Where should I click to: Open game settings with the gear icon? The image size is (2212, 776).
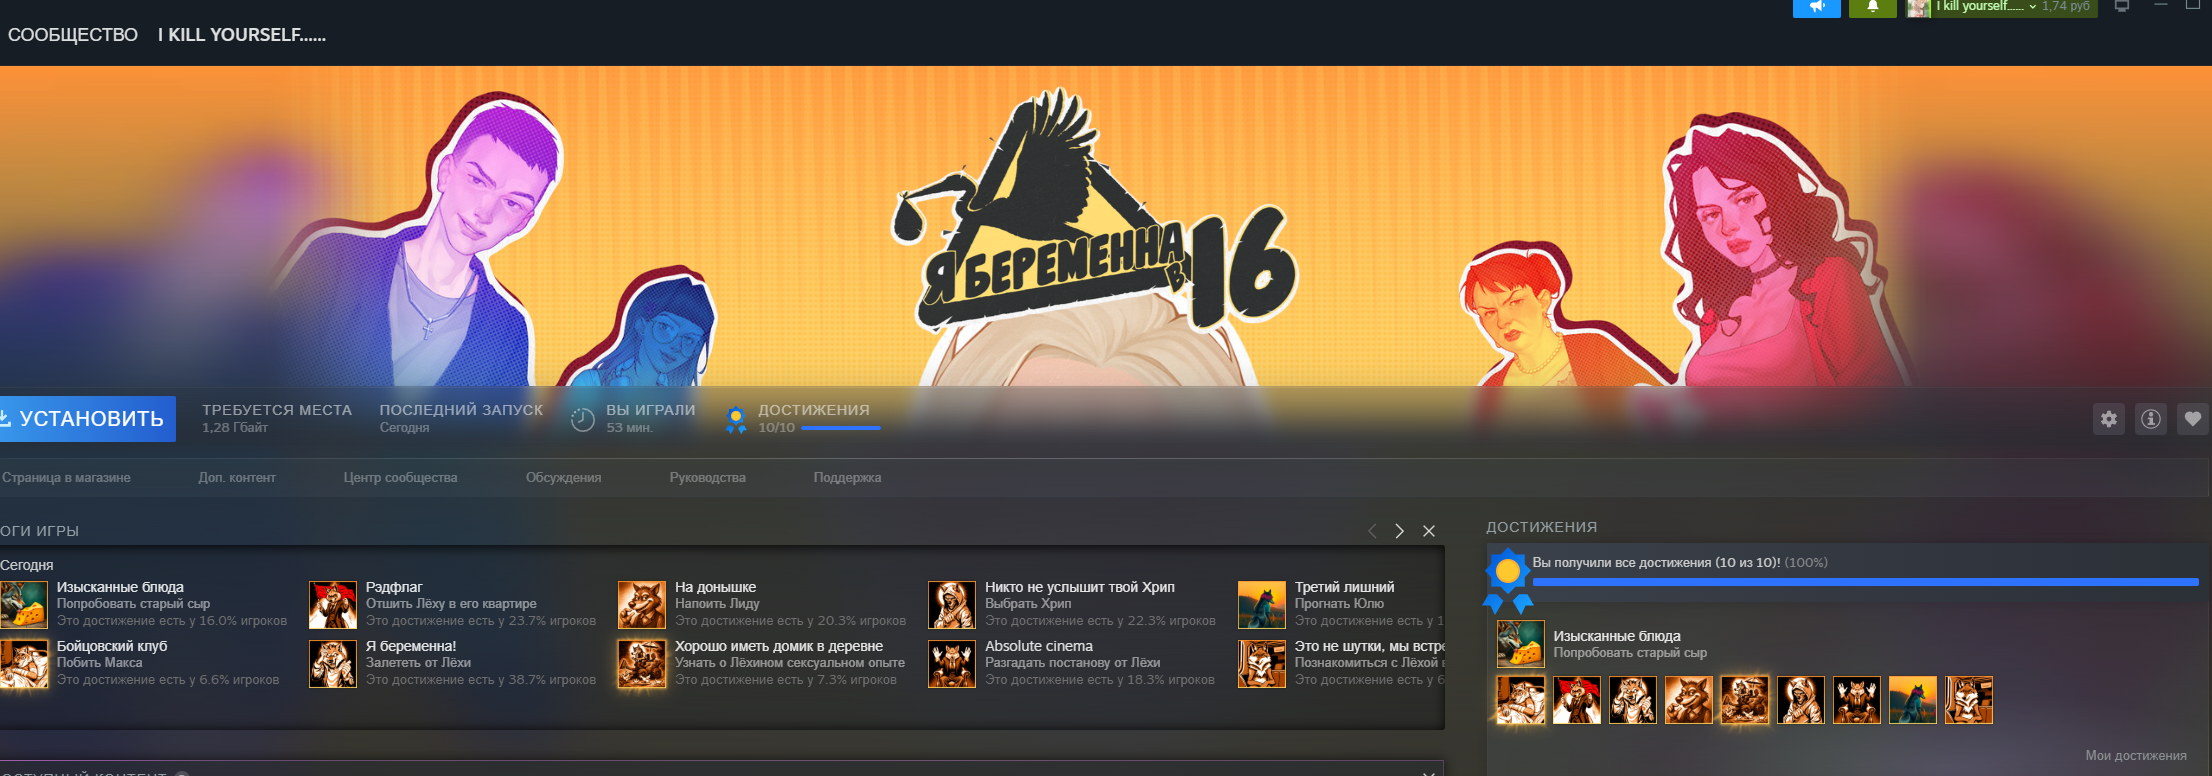coord(2109,419)
